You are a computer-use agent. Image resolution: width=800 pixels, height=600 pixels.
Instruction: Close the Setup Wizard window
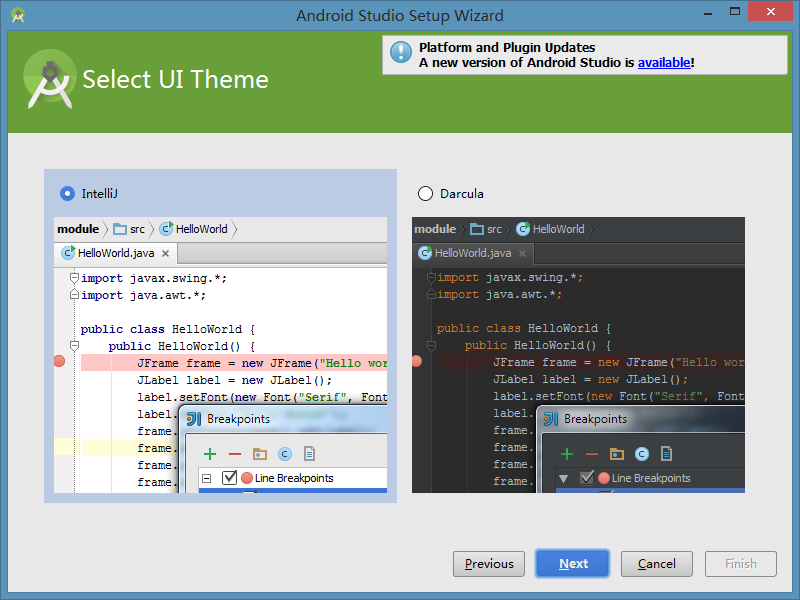coord(770,11)
